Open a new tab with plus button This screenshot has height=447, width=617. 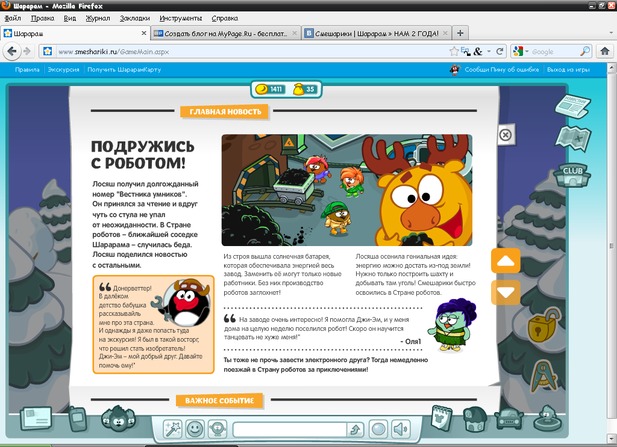pyautogui.click(x=460, y=33)
